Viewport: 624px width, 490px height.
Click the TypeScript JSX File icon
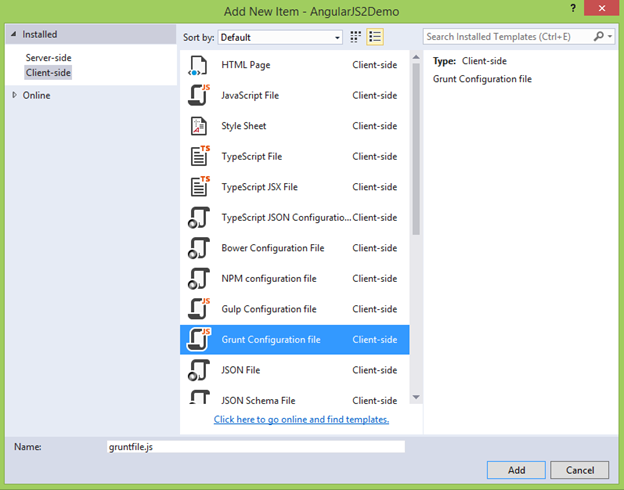[199, 187]
